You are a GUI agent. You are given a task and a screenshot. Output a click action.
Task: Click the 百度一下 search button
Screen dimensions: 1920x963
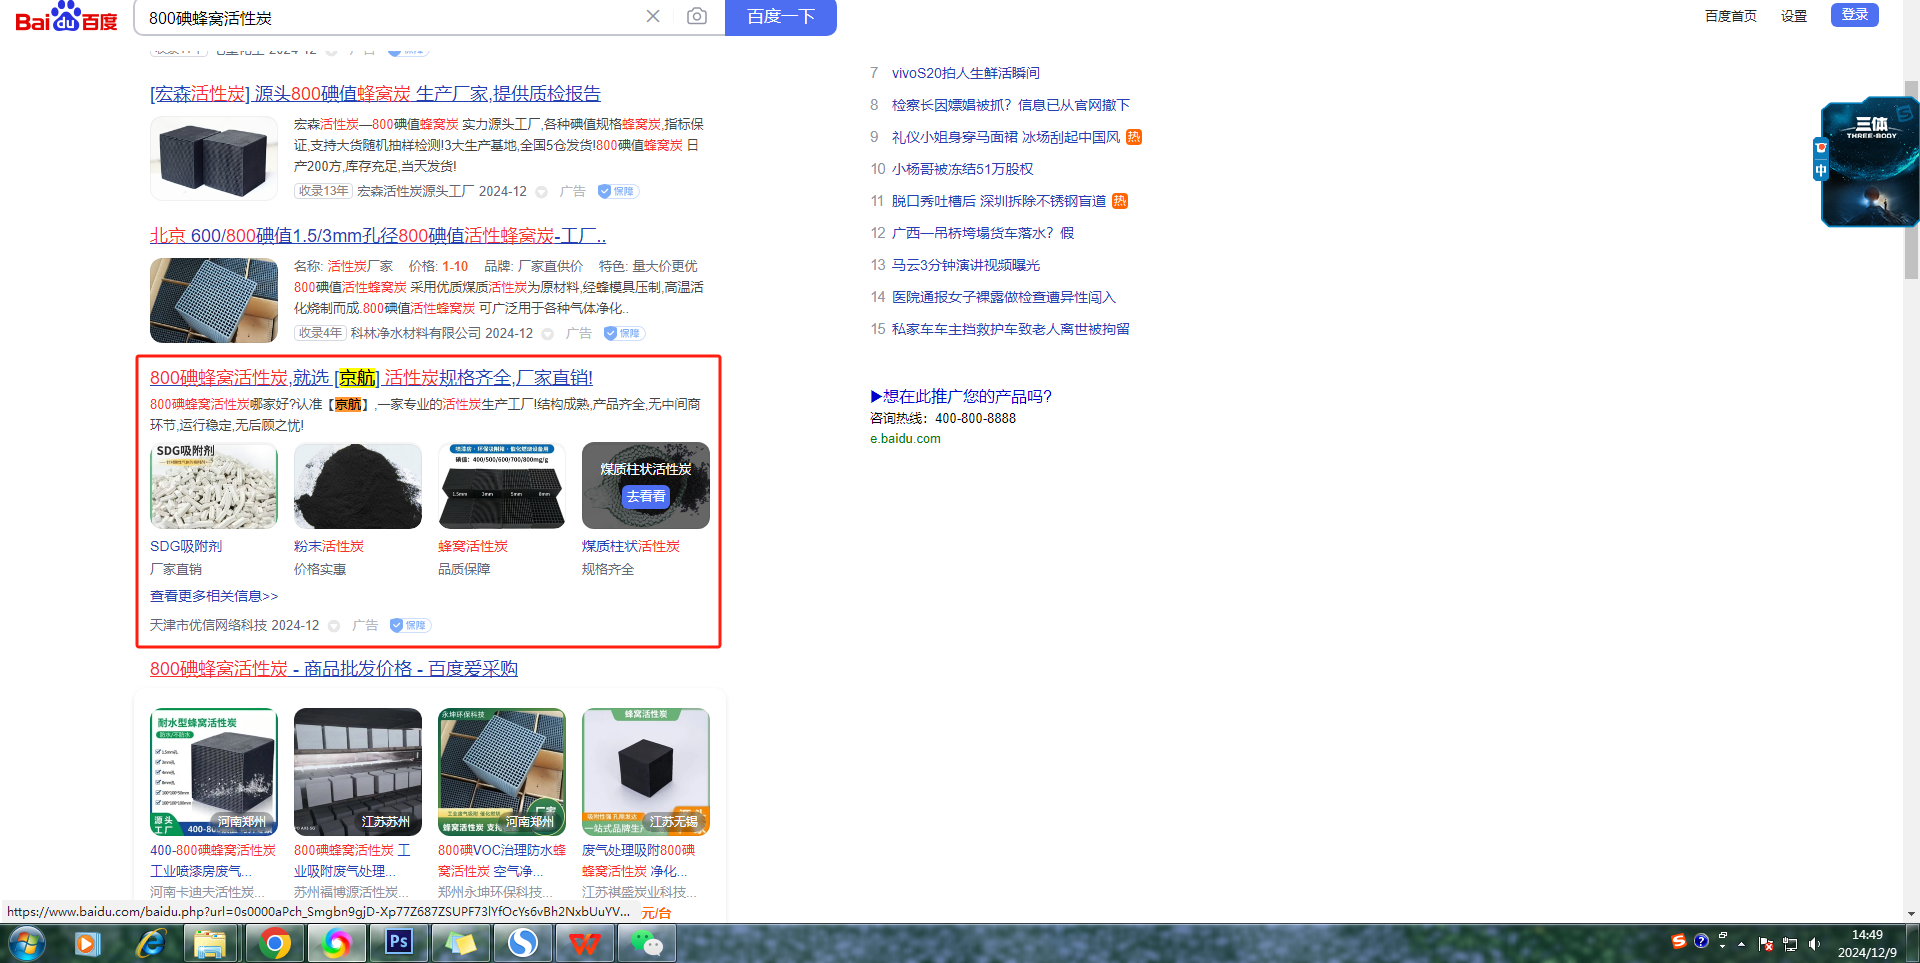coord(780,17)
